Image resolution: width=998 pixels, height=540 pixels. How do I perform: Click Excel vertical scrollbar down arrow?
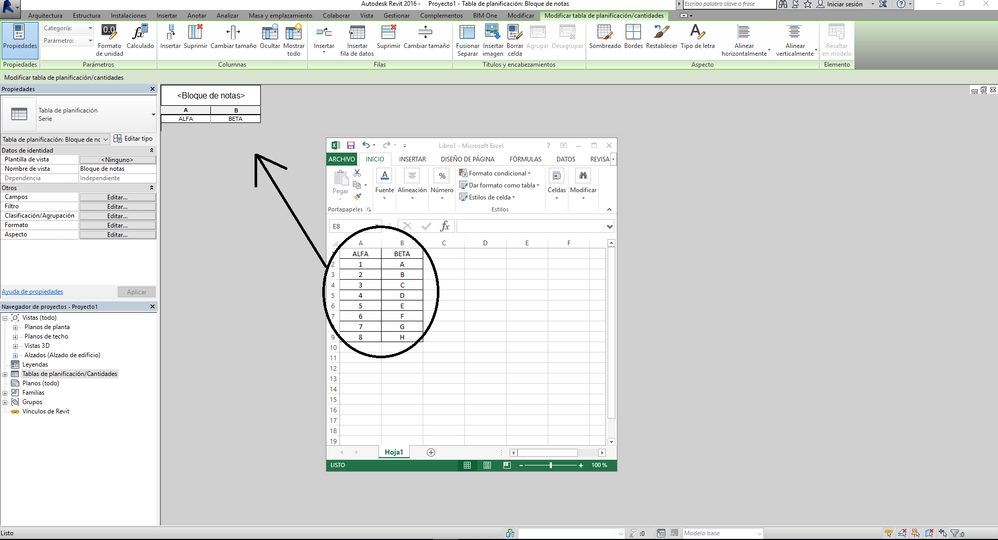[611, 441]
